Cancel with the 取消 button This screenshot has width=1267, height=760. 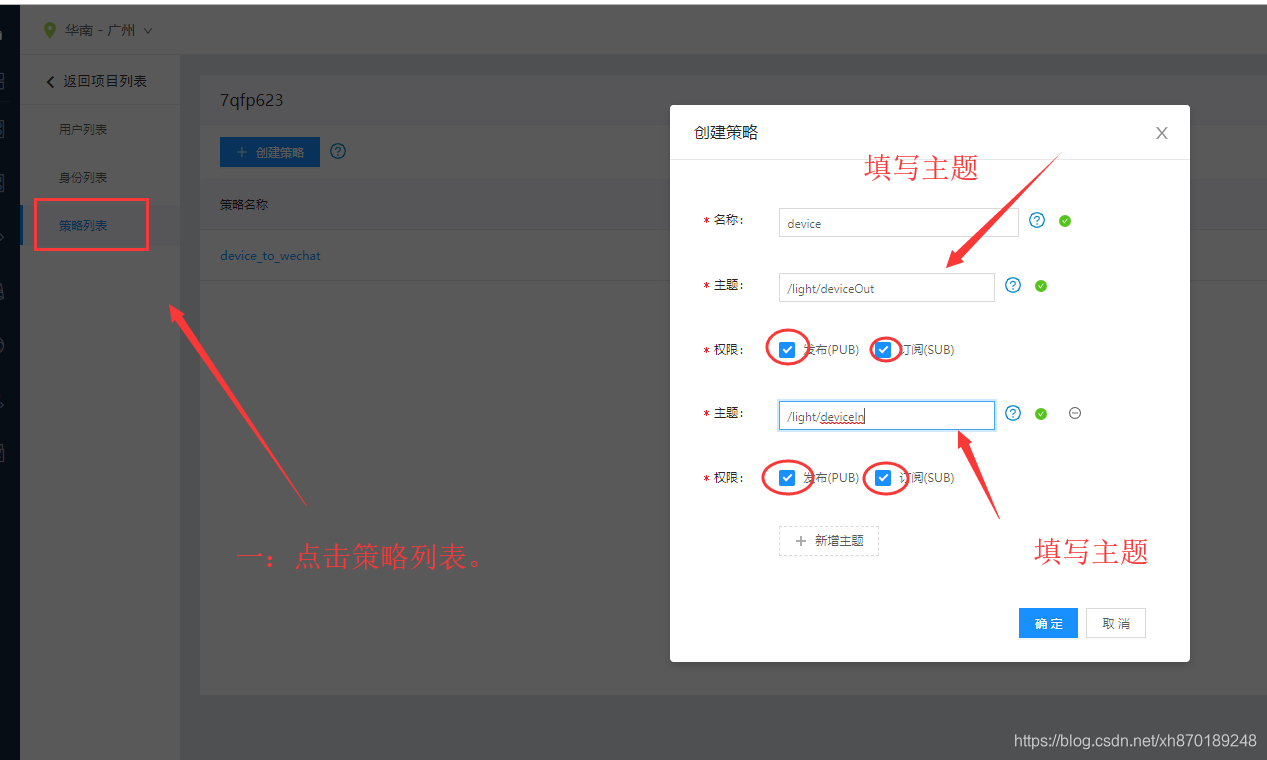[1116, 623]
